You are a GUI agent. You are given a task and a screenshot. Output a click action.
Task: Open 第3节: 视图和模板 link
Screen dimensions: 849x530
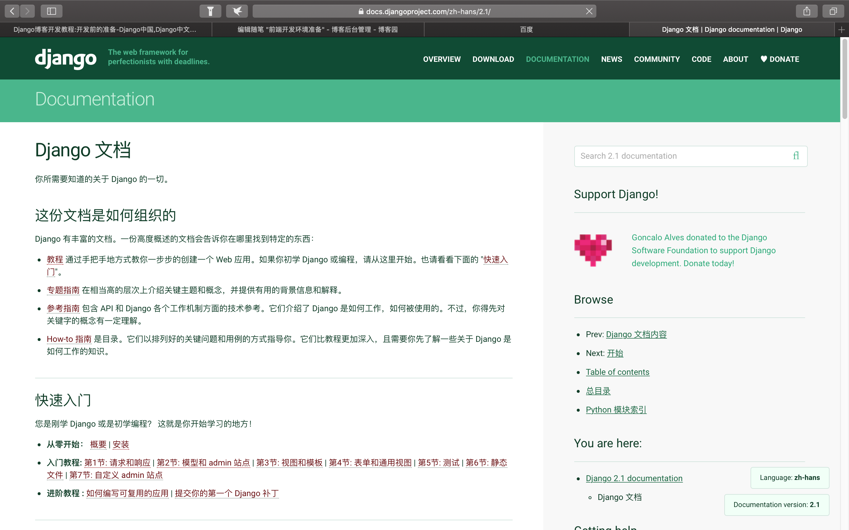point(289,463)
